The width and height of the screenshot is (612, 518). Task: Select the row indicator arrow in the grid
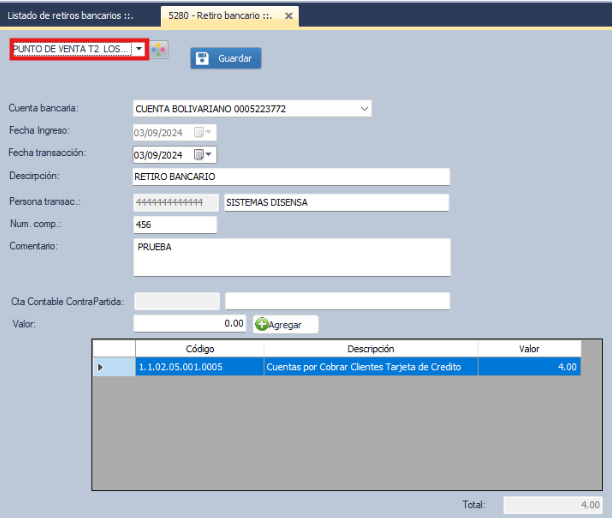click(99, 367)
